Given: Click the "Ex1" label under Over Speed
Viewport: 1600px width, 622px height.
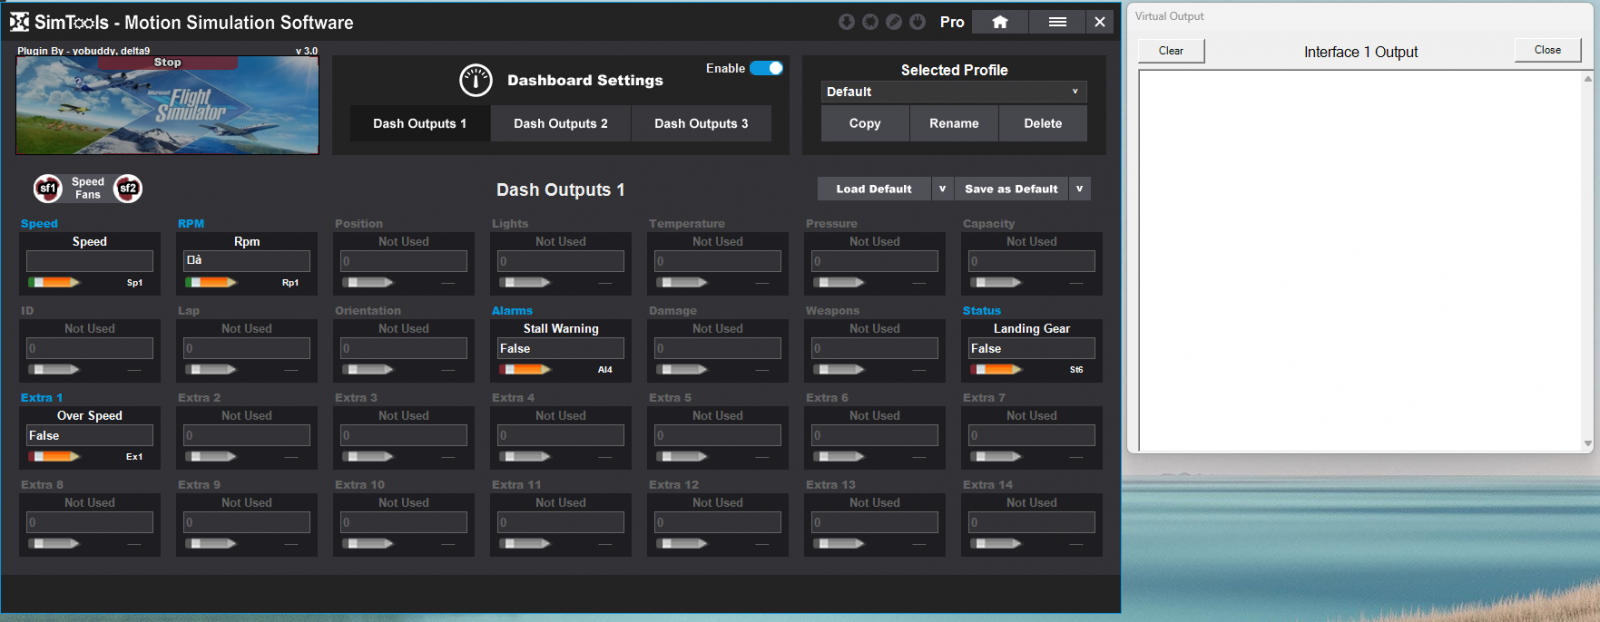Looking at the screenshot, I should point(134,457).
